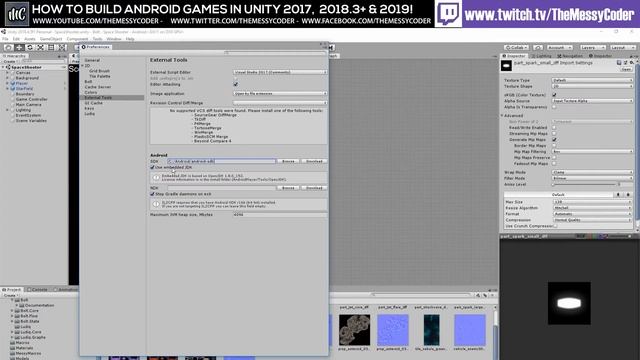The width and height of the screenshot is (640, 360).
Task: Toggle Stop Gradle daemons on exit checkbox
Action: 152,194
